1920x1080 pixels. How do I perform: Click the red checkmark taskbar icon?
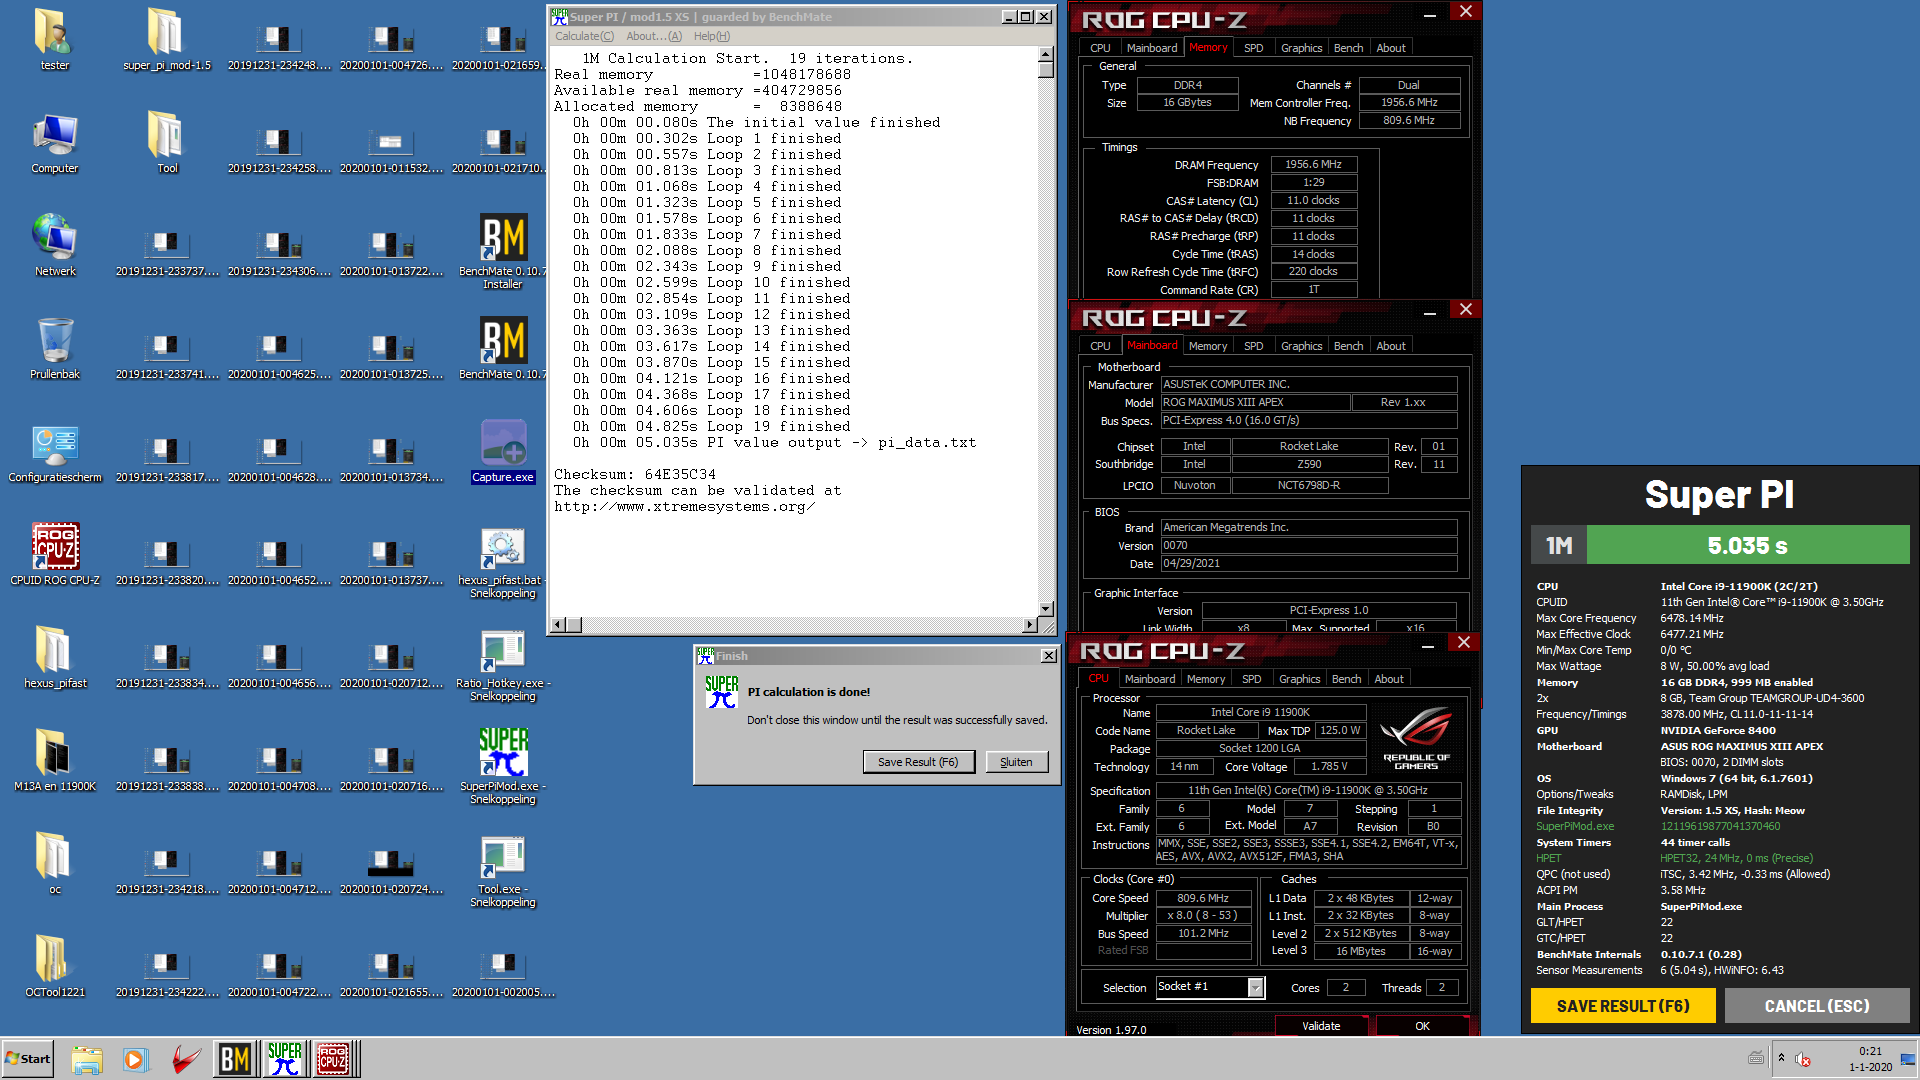click(x=185, y=1059)
